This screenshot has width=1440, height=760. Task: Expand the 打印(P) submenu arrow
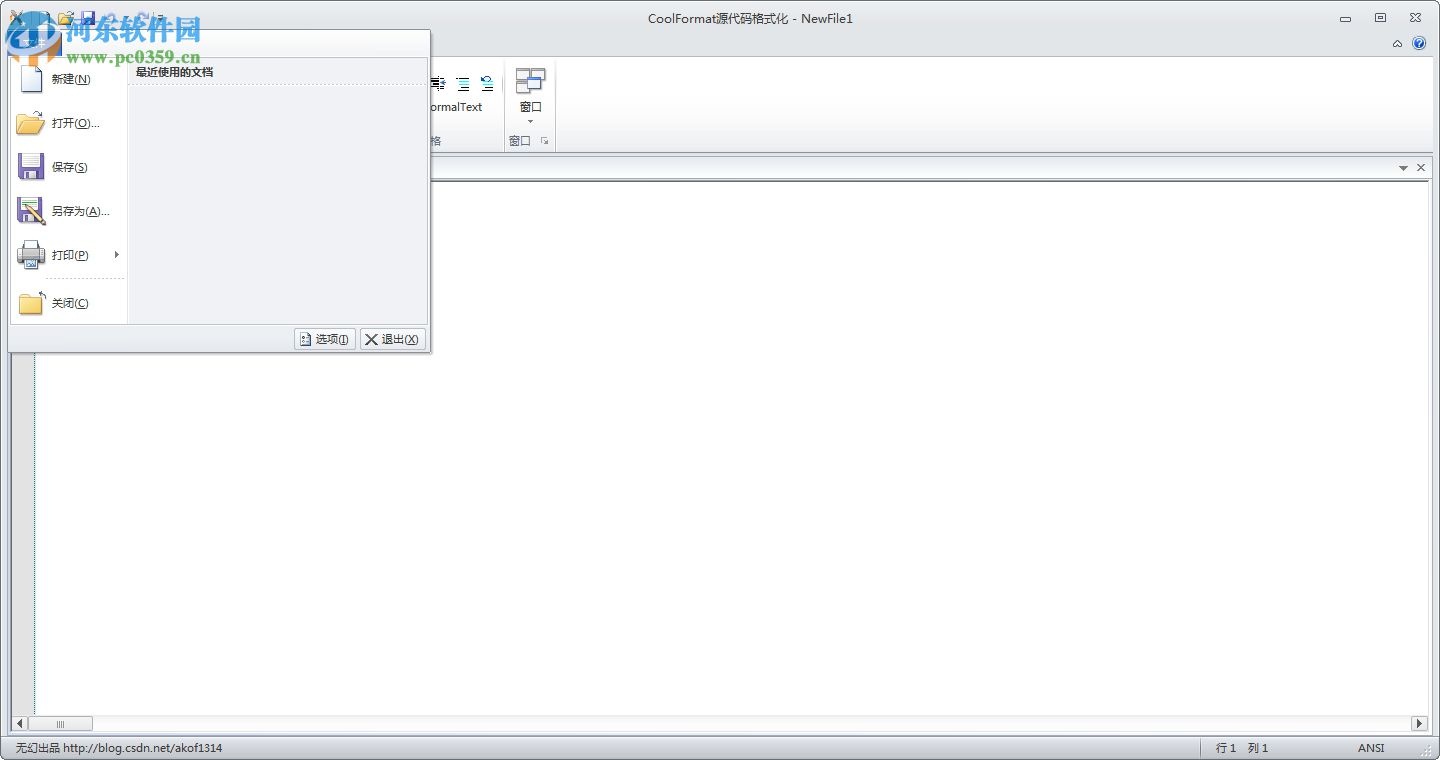[x=117, y=255]
